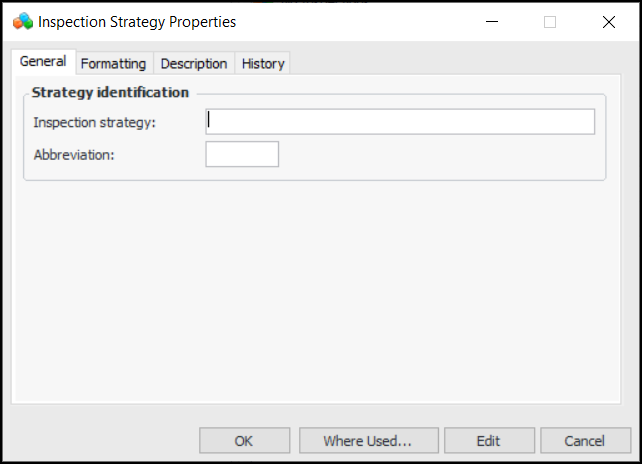Click the "Abbreviation:" label text
This screenshot has height=464, width=642.
75,155
